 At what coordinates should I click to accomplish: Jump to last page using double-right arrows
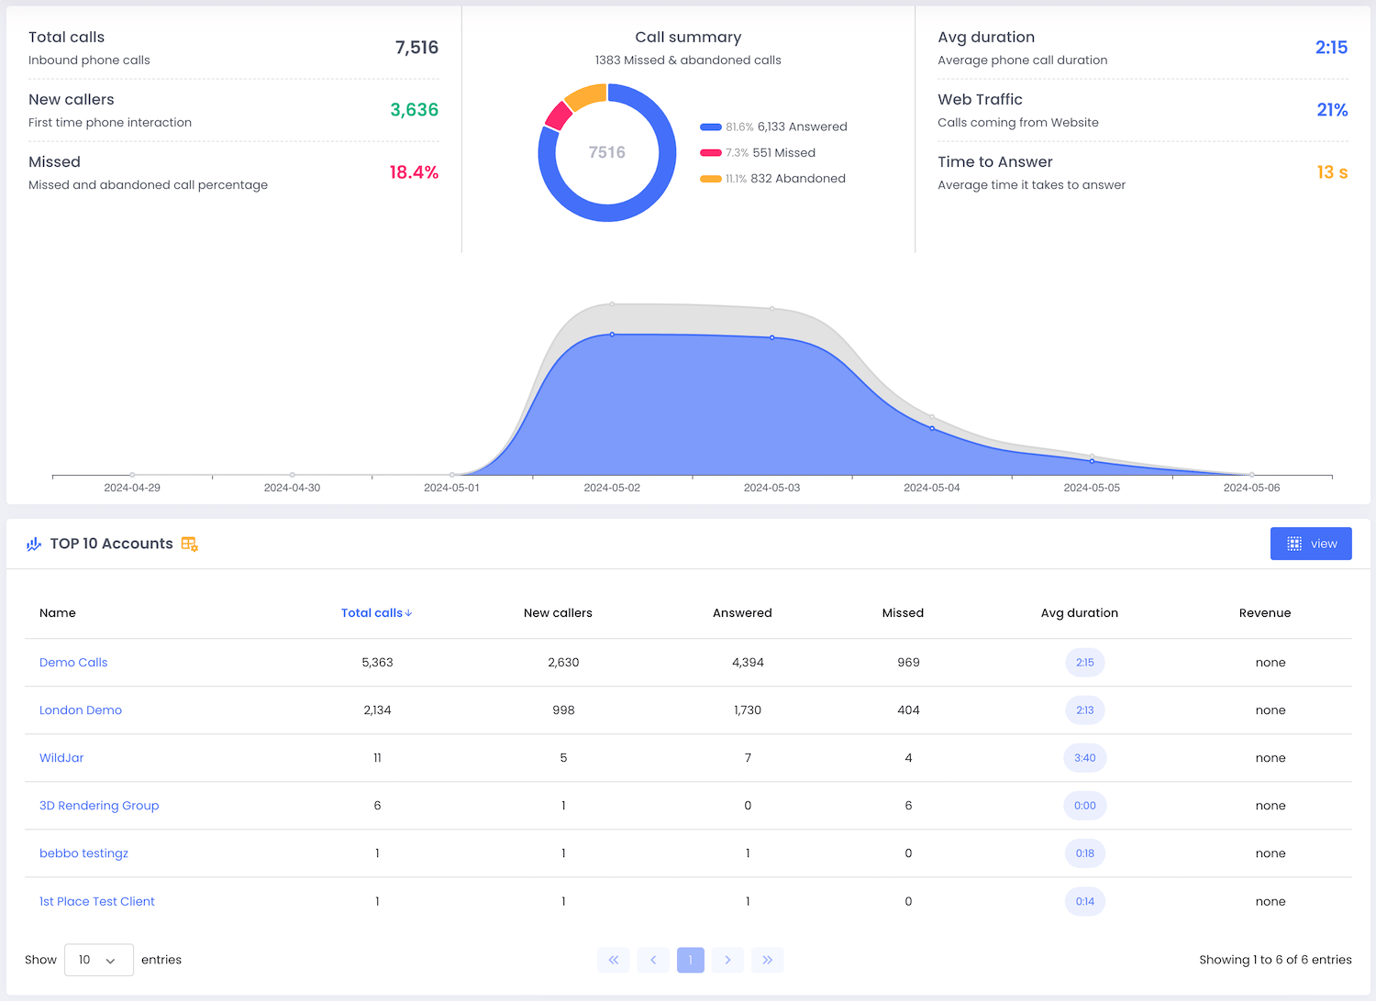pyautogui.click(x=767, y=960)
